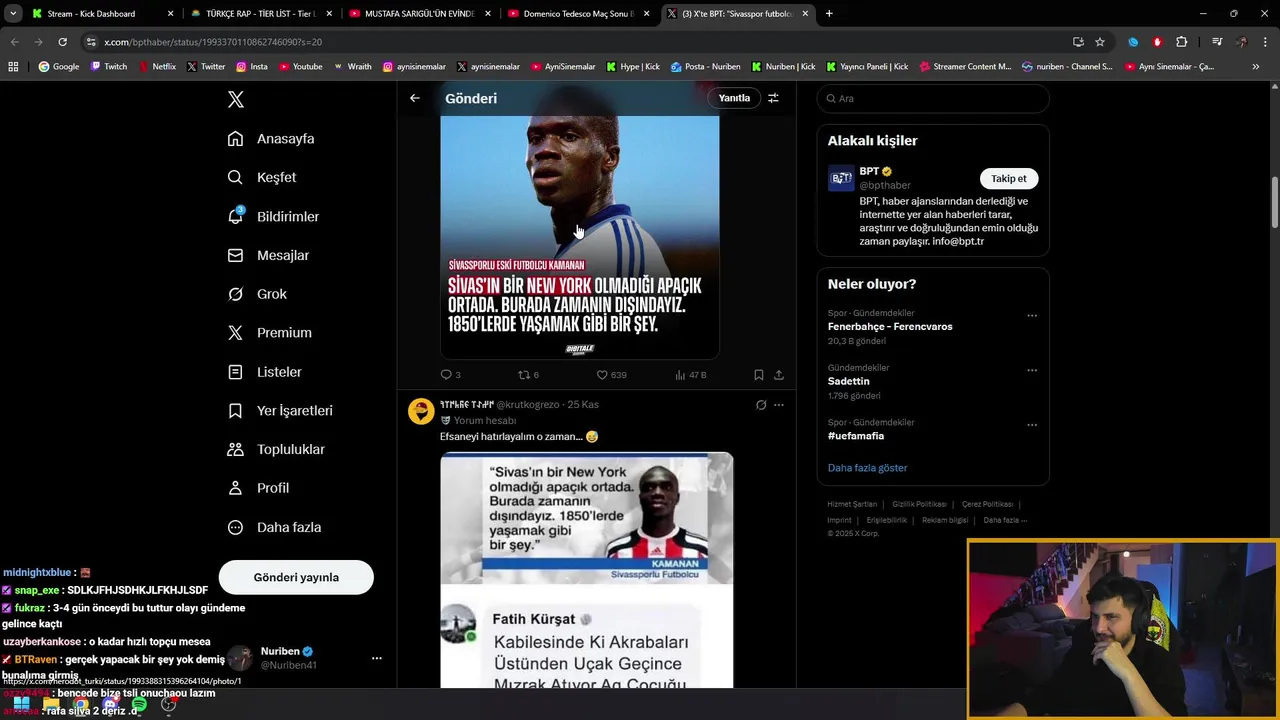Click the Ara search field
1280x720 pixels.
click(x=933, y=98)
